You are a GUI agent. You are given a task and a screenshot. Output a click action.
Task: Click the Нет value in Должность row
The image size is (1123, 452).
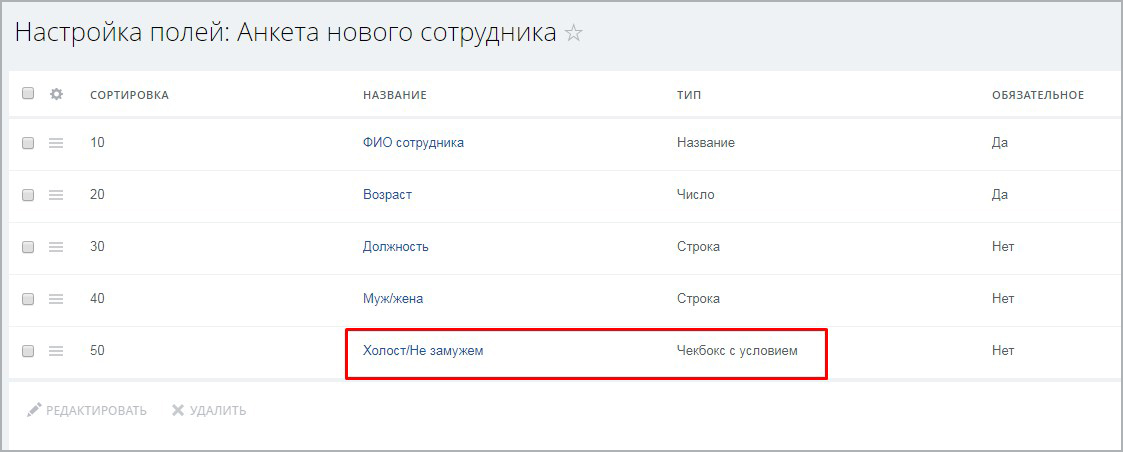(x=1003, y=247)
